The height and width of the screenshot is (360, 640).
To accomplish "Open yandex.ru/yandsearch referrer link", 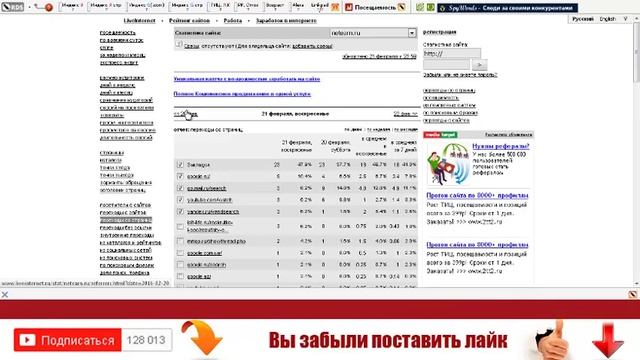I will point(213,212).
